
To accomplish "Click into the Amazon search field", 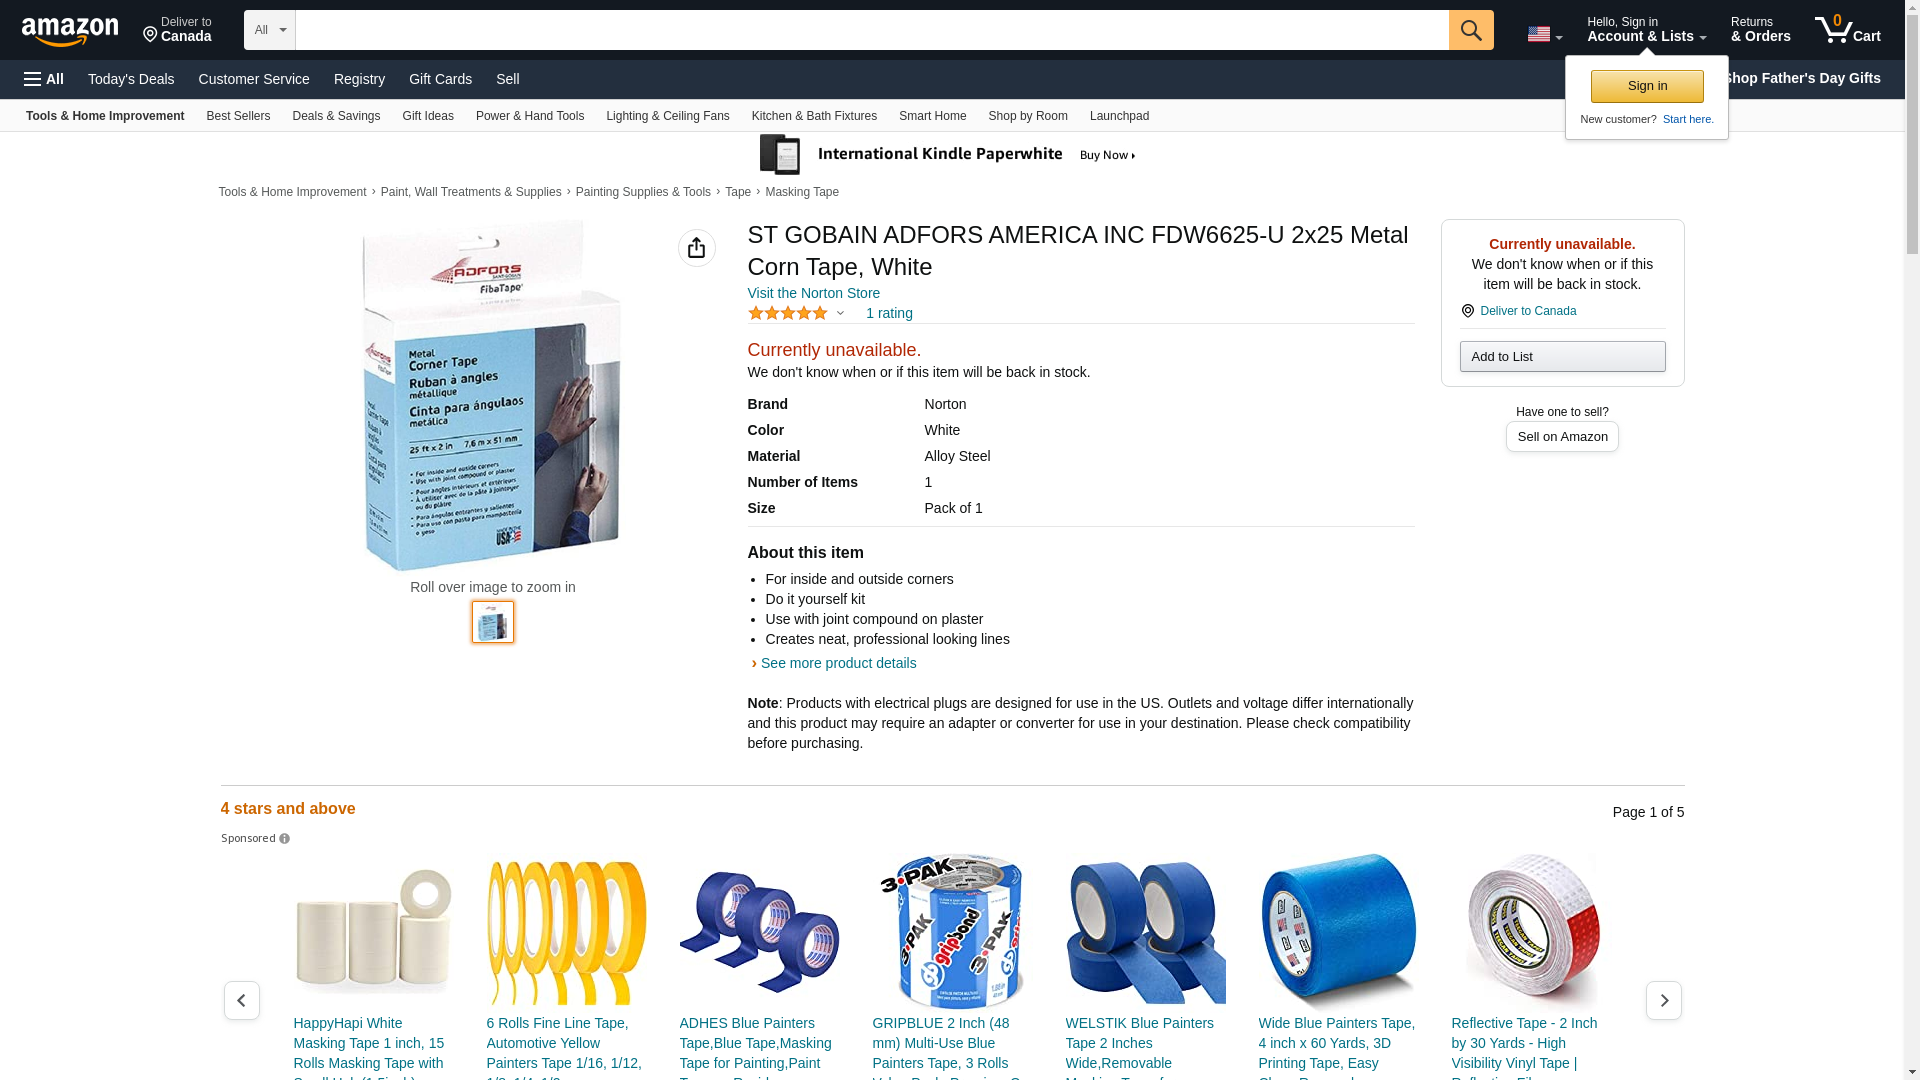I will click(872, 30).
